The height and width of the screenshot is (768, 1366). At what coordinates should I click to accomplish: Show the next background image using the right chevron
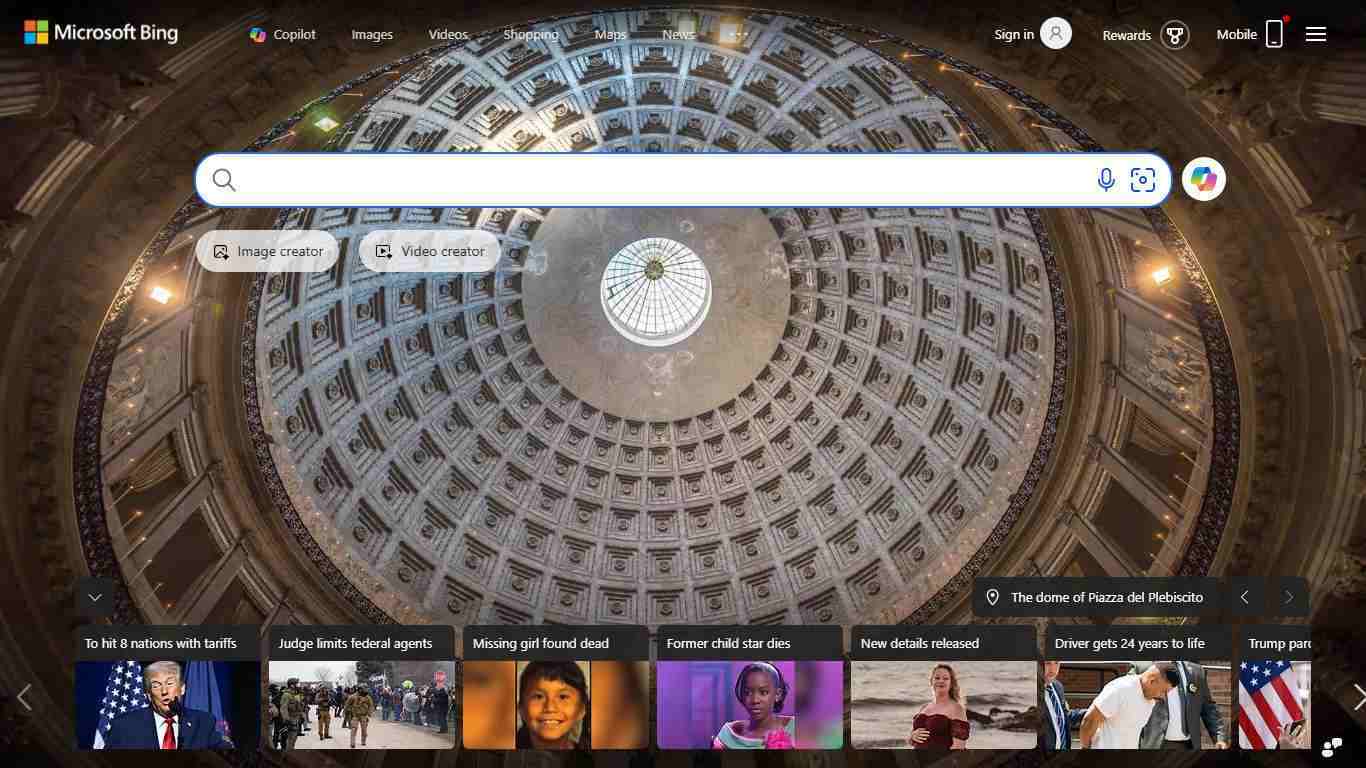[1289, 597]
